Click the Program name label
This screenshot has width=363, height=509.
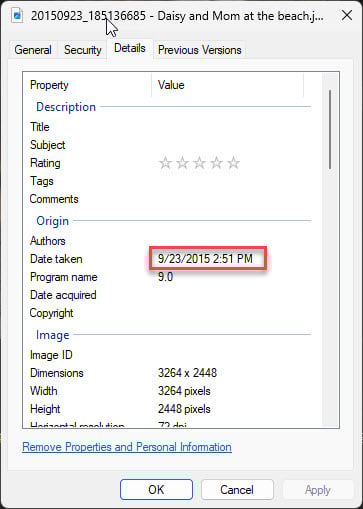[64, 277]
